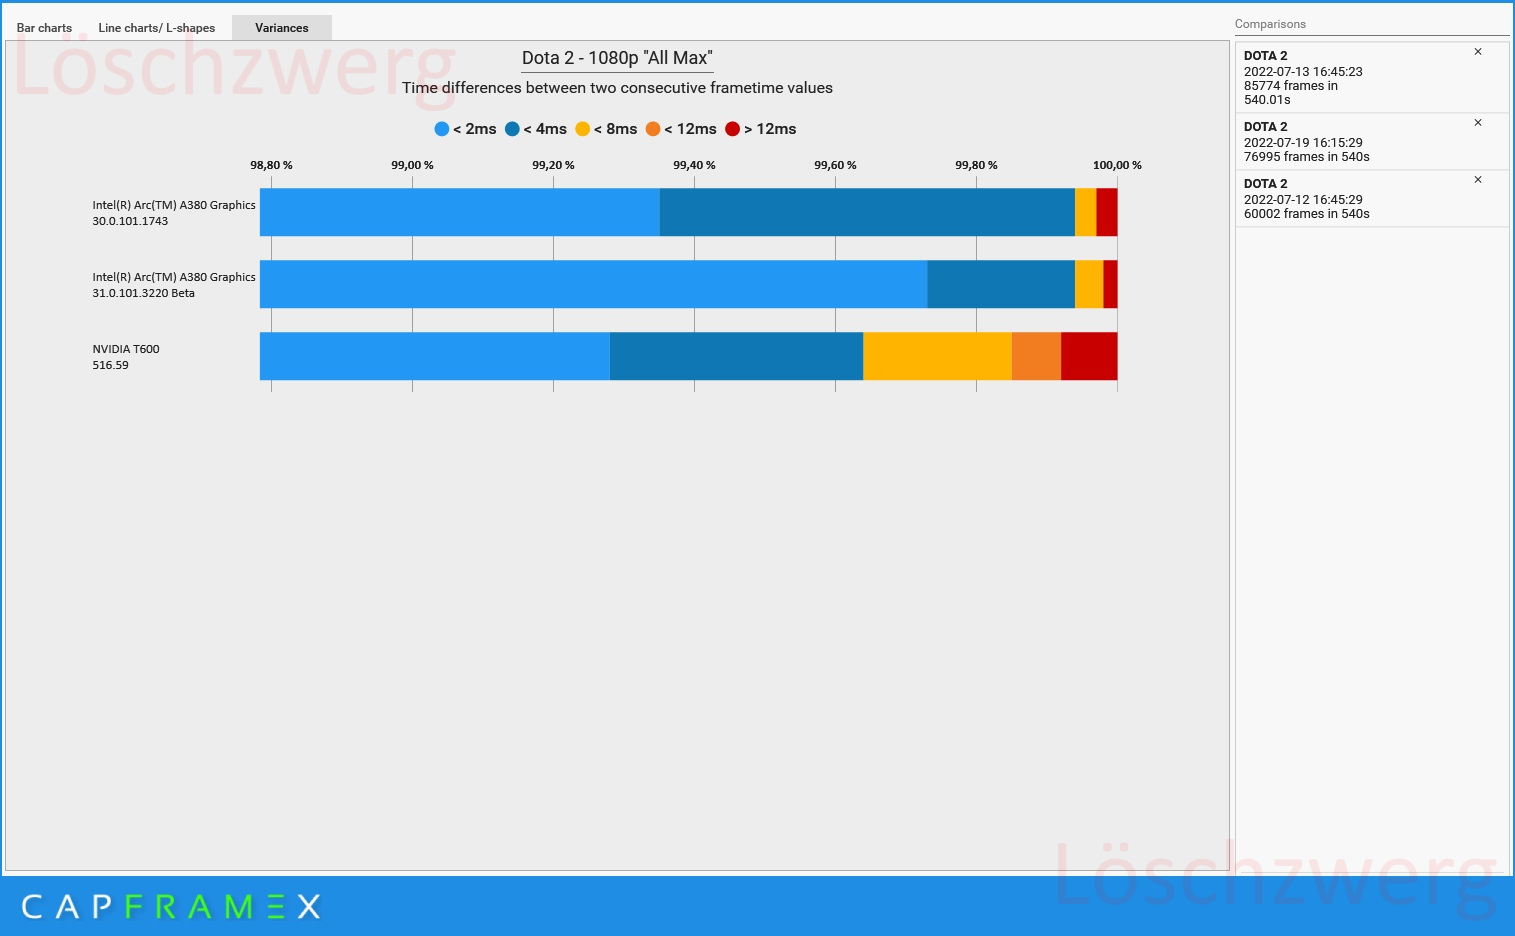Image resolution: width=1515 pixels, height=936 pixels.
Task: Remove the 60002 frames DOTA 2 comparison
Action: 1478,180
